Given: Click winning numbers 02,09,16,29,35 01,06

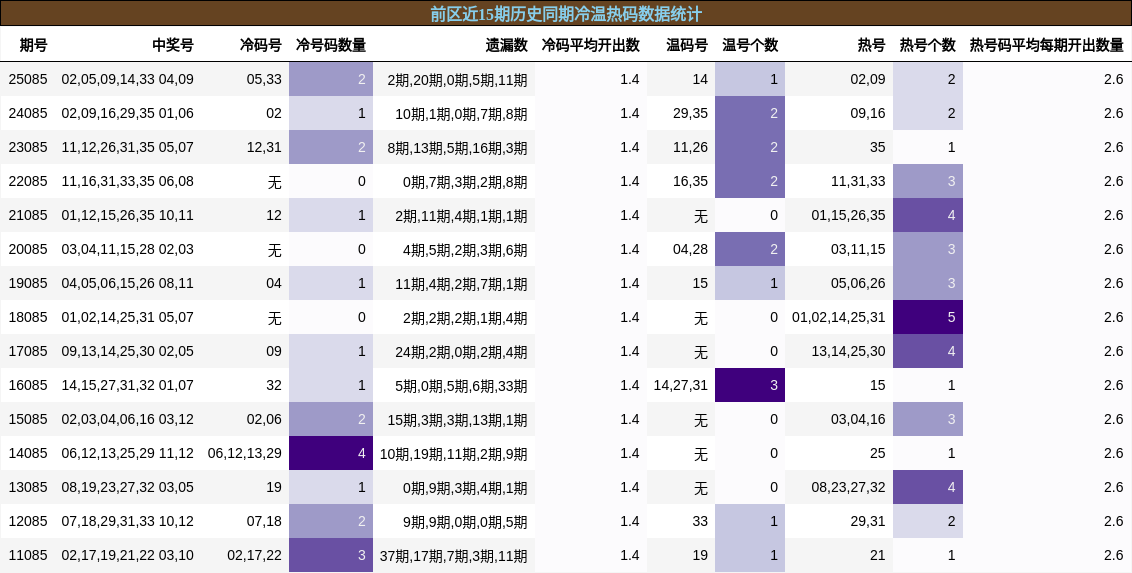Looking at the screenshot, I should (x=128, y=113).
